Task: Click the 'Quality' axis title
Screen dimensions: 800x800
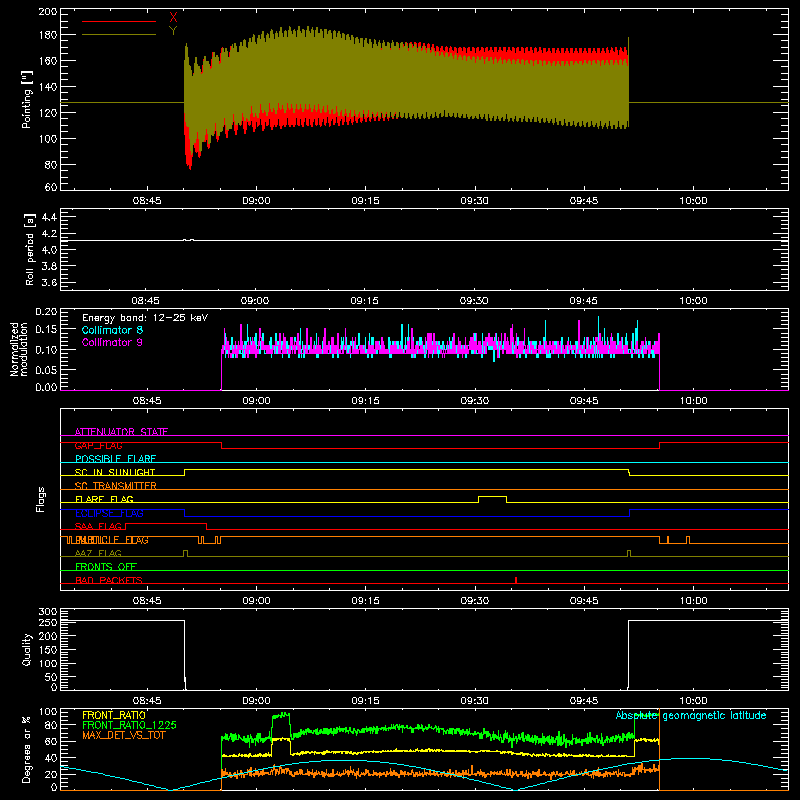Action: tap(27, 649)
